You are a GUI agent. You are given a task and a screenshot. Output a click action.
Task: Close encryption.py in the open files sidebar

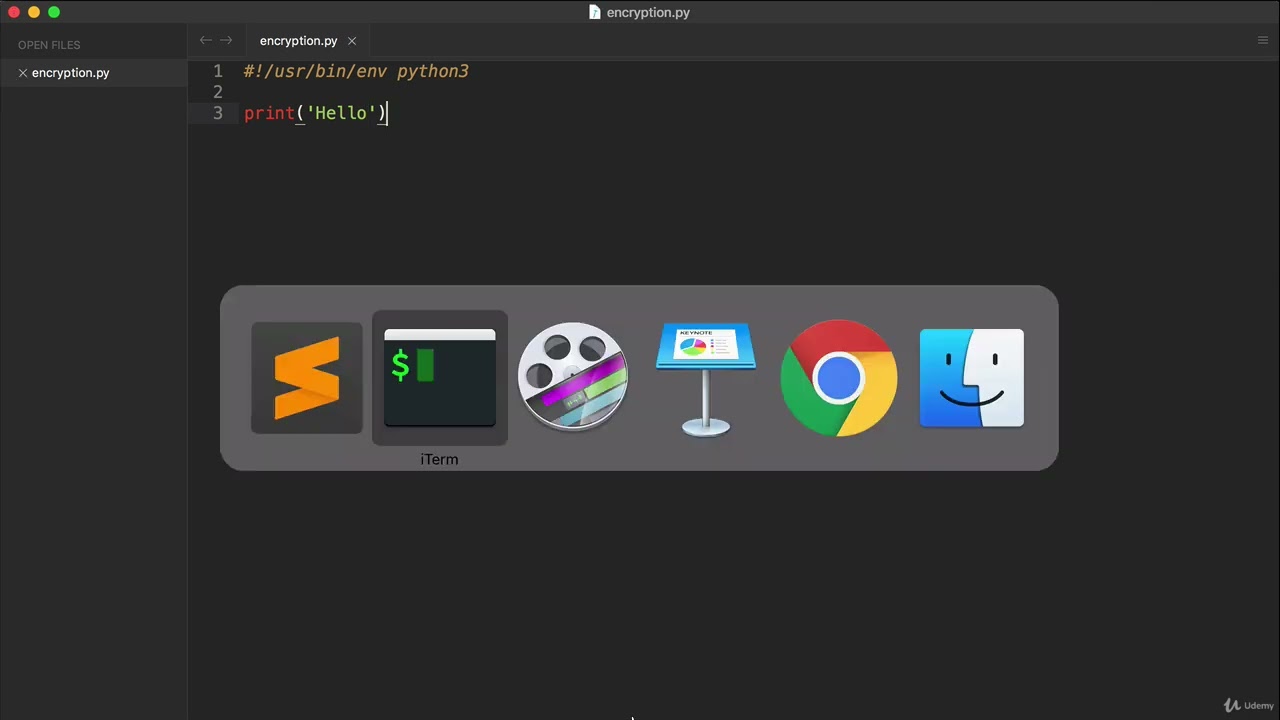pos(23,73)
